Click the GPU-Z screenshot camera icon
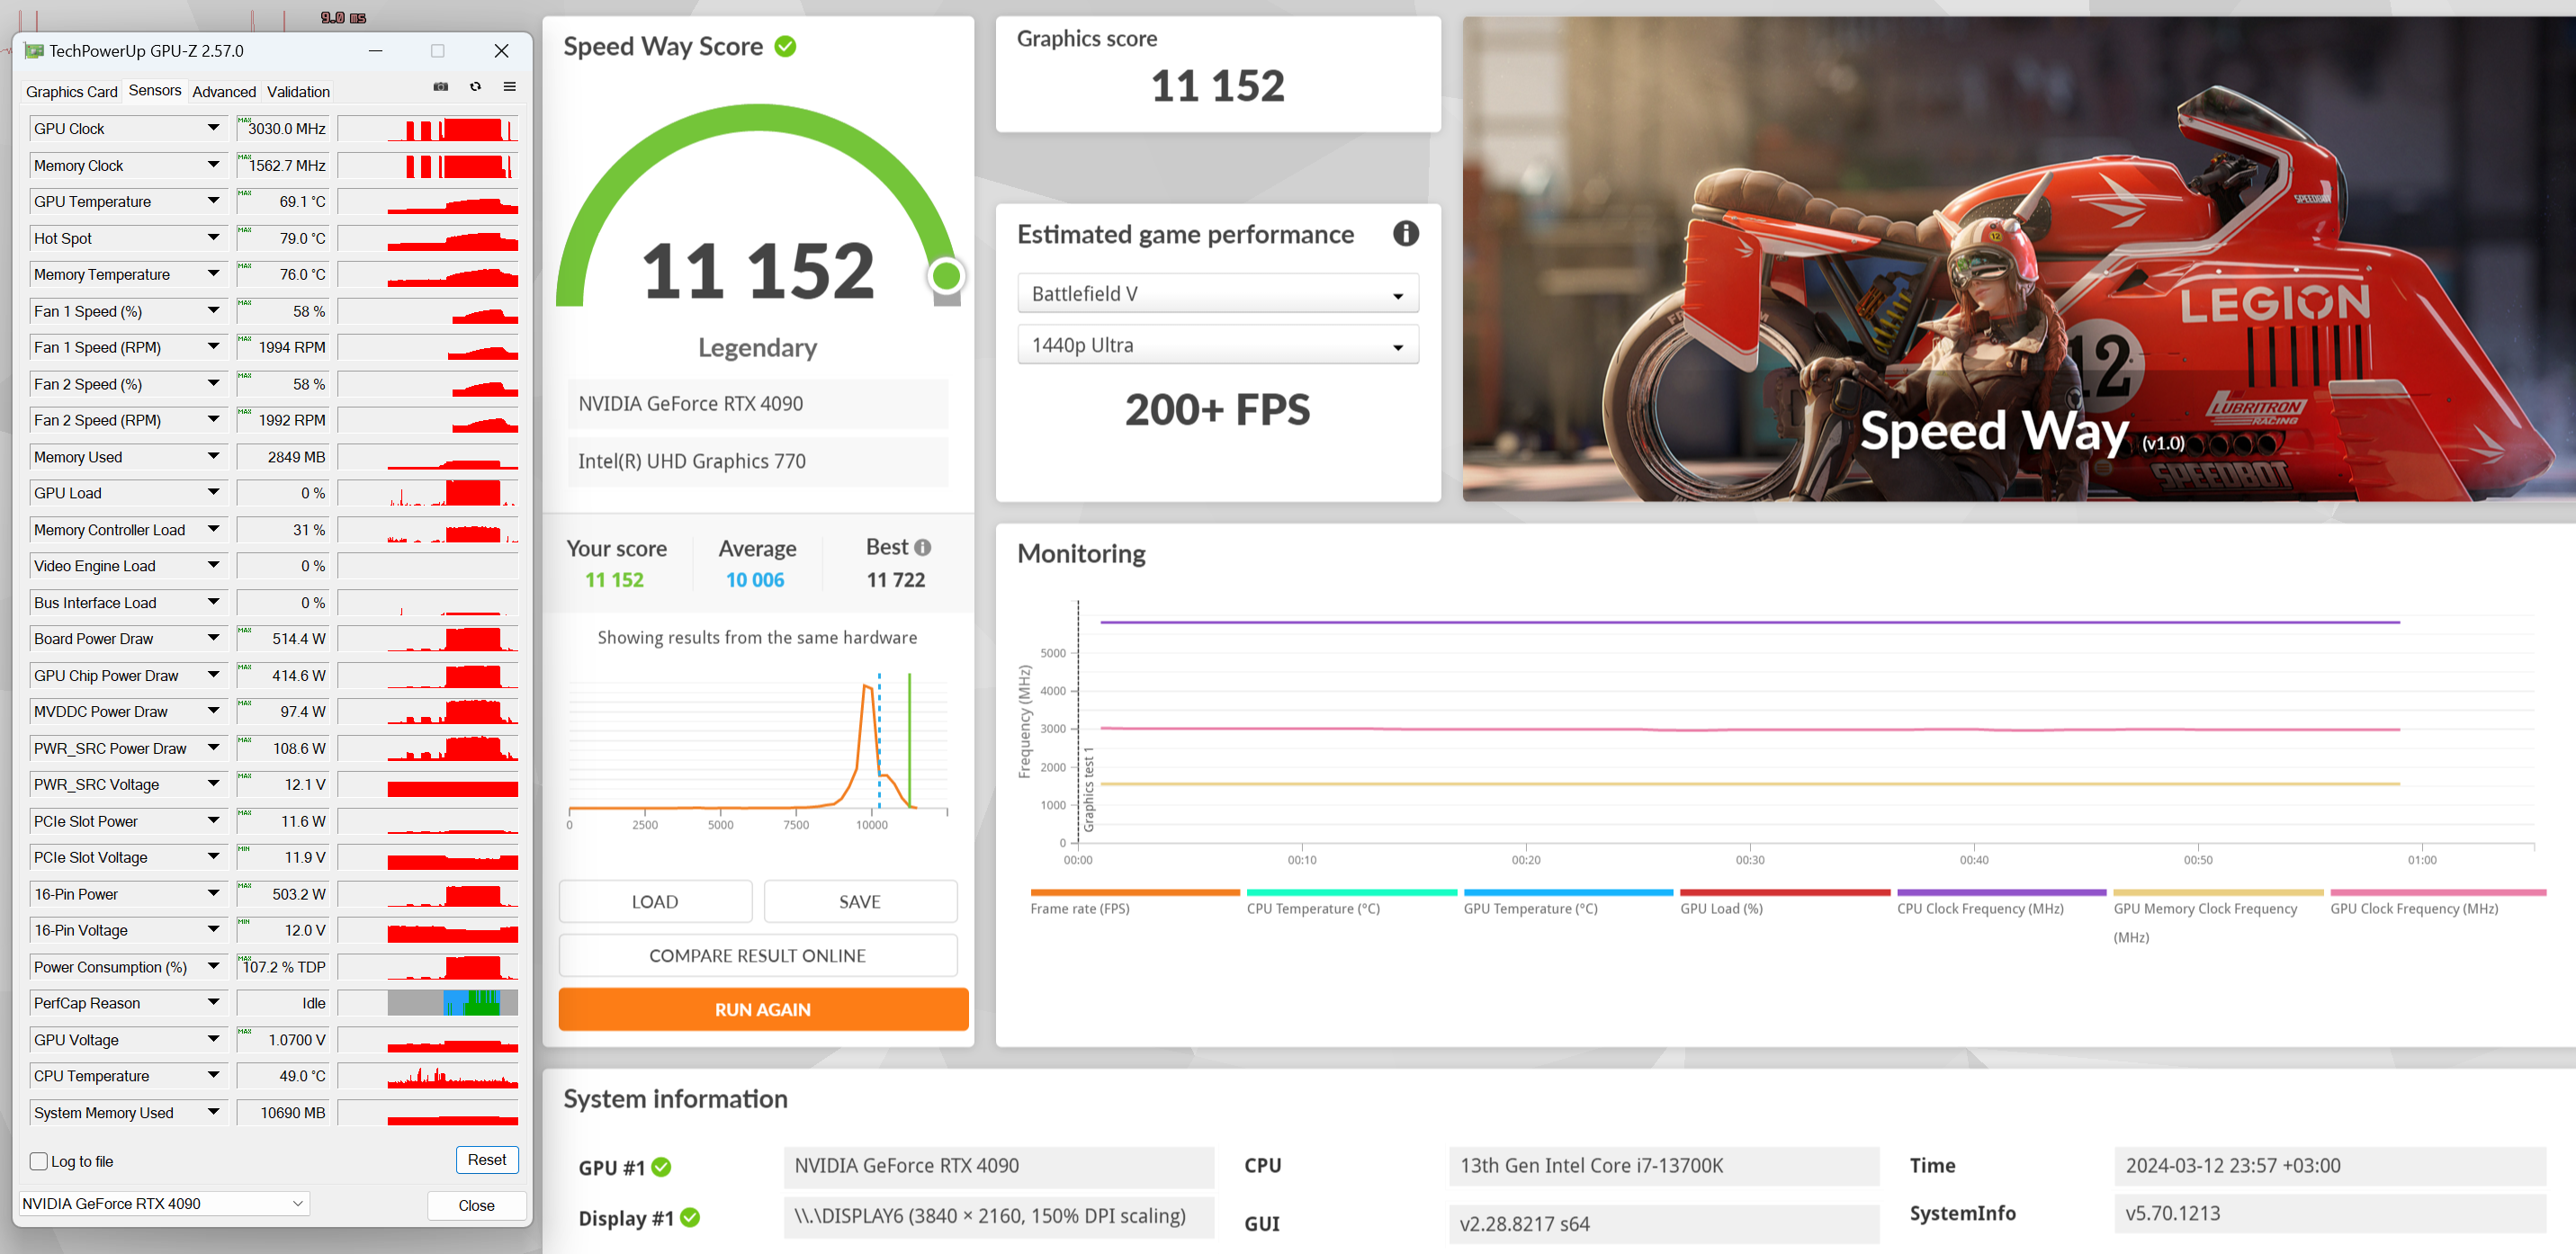Screen dimensions: 2576x1254 (440, 87)
